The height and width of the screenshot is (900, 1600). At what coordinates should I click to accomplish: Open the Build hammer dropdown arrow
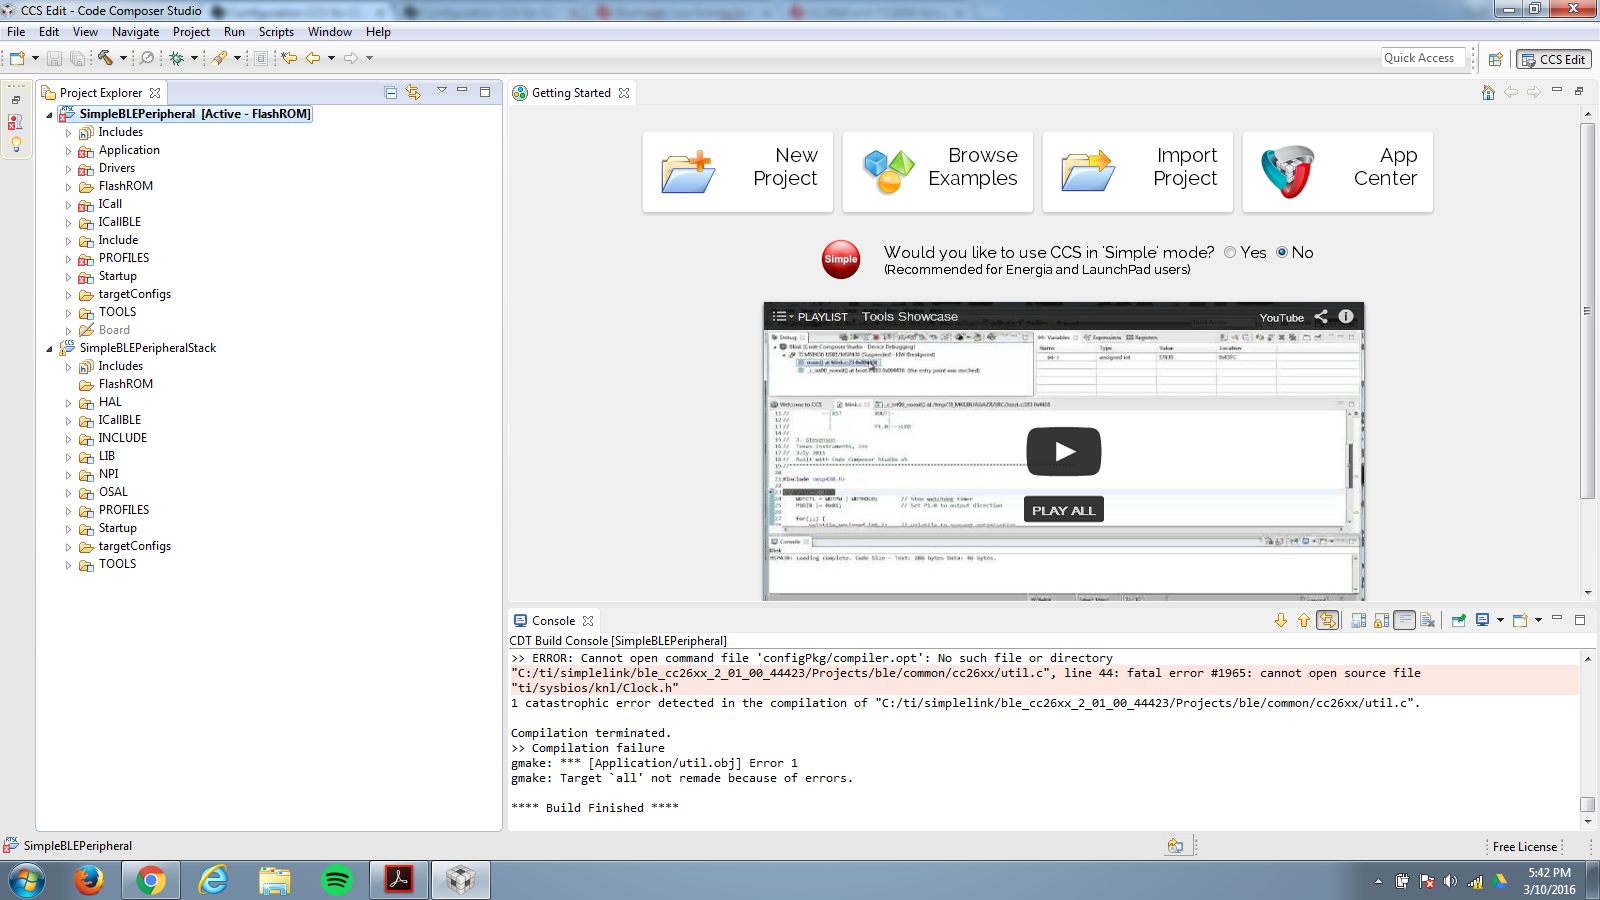click(x=122, y=58)
